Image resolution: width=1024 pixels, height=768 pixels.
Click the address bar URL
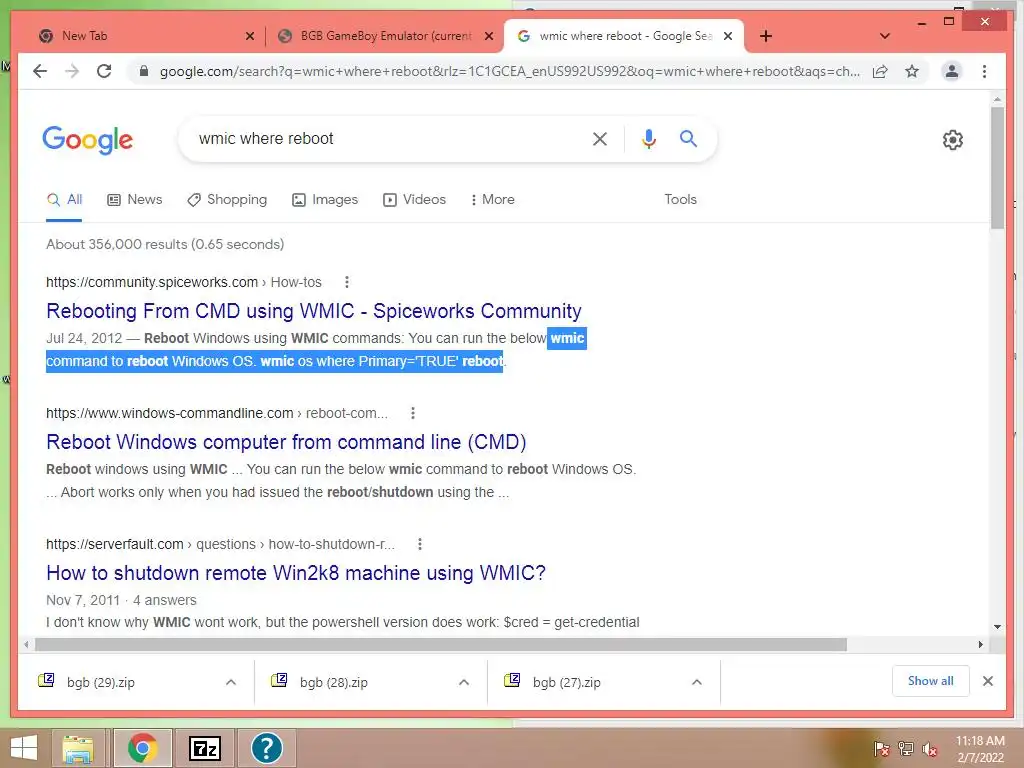pos(509,71)
